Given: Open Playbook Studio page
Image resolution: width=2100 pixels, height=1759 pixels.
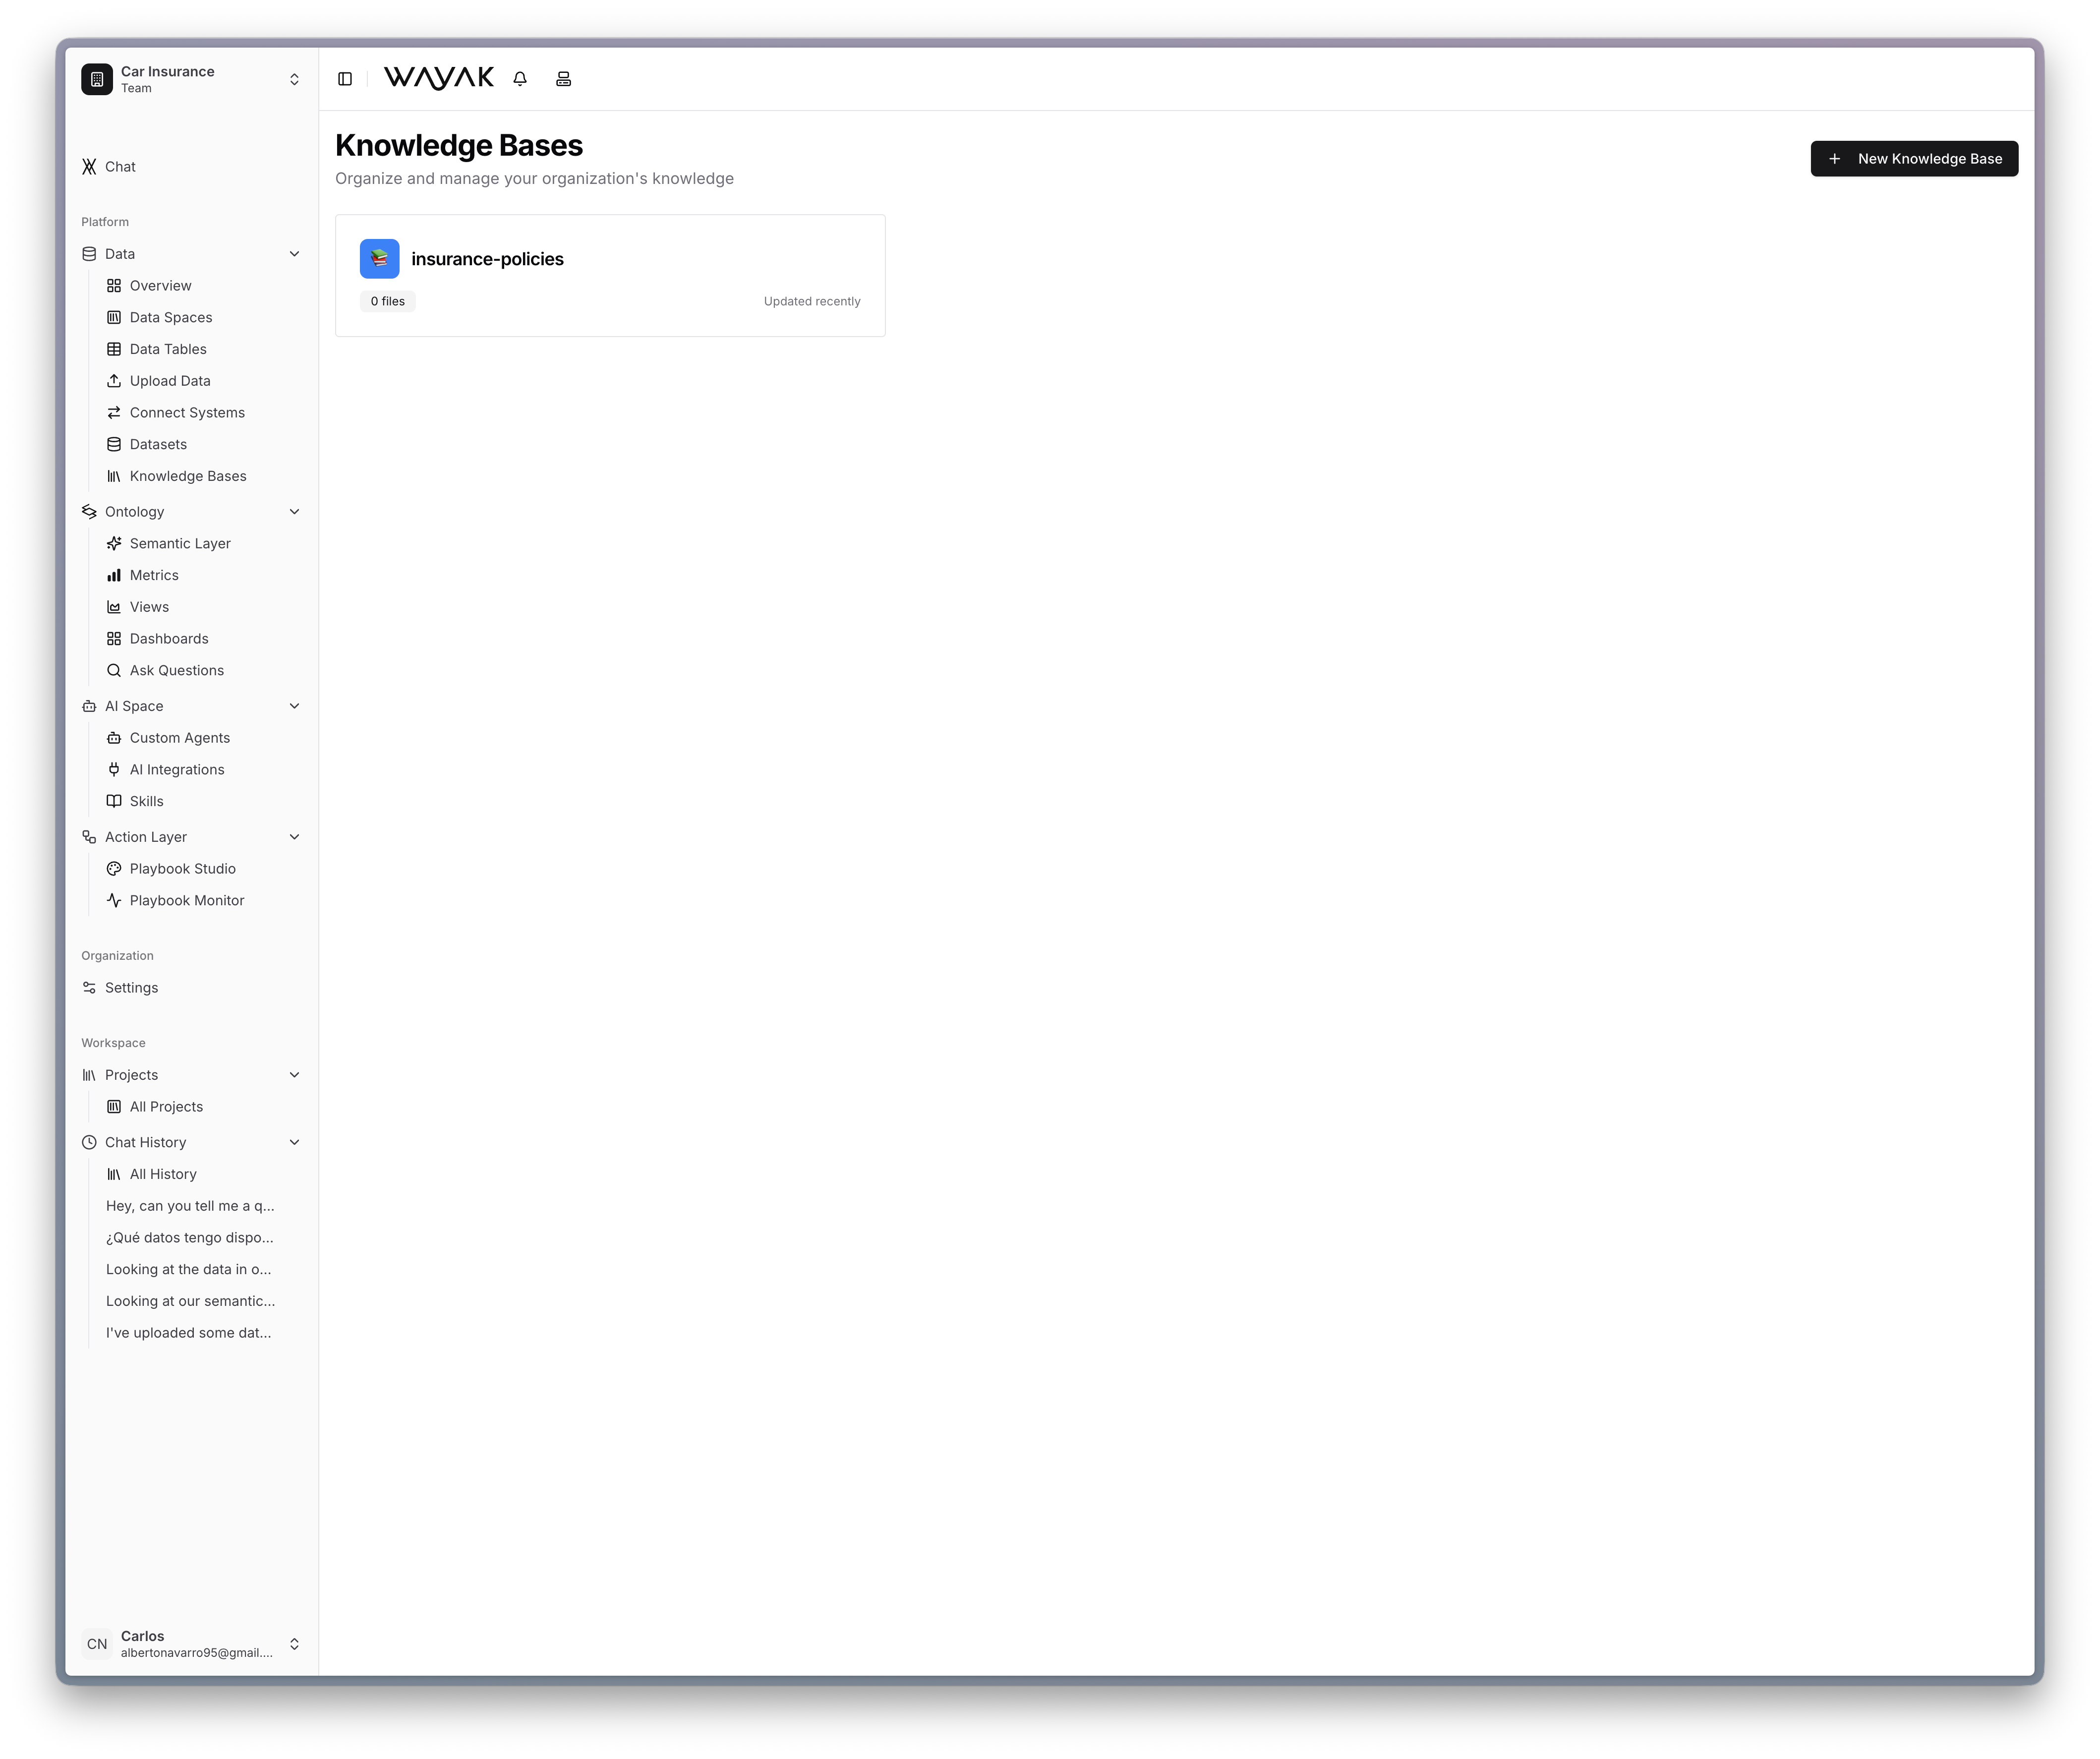Looking at the screenshot, I should click(183, 869).
